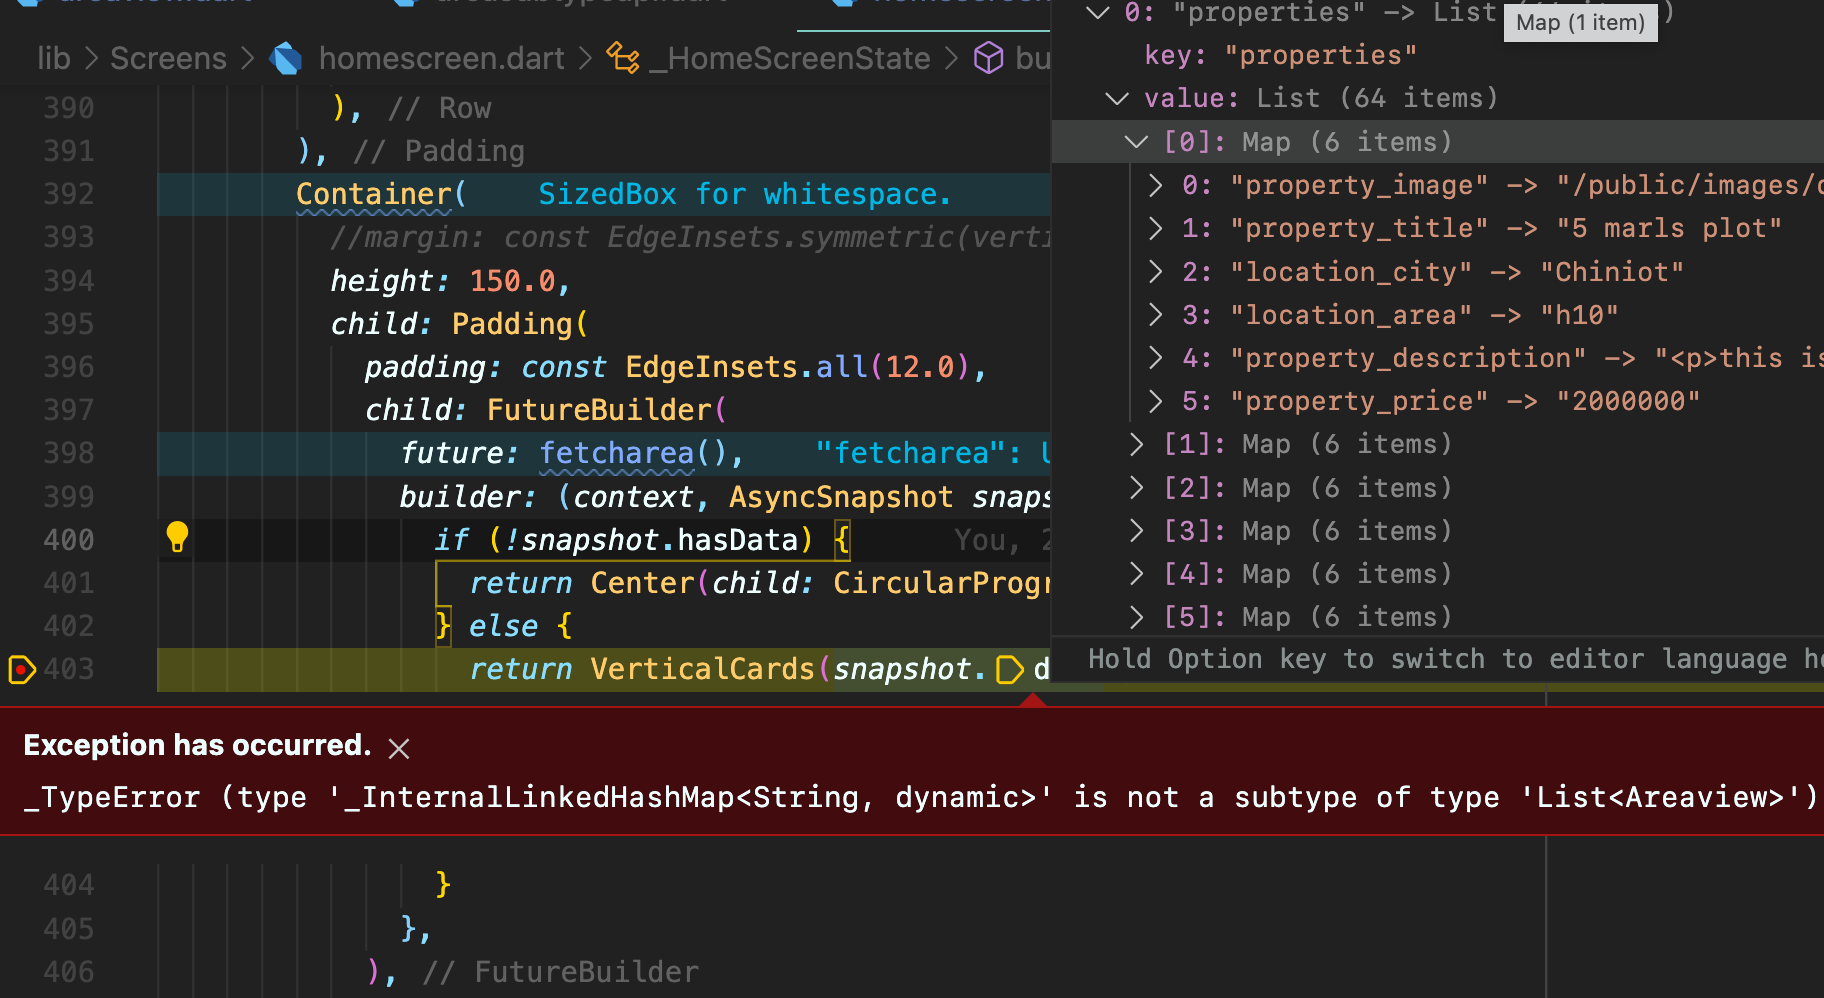The height and width of the screenshot is (998, 1824).
Task: Expand the property_description entry
Action: [x=1156, y=358]
